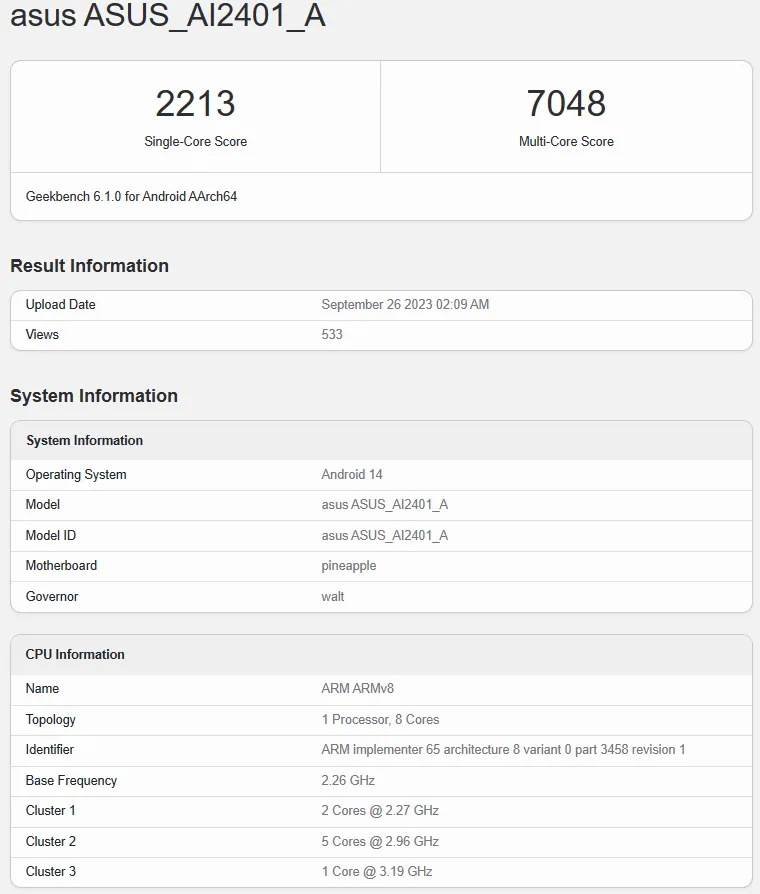Click the large System Information section heading
This screenshot has width=760, height=894.
pyautogui.click(x=94, y=396)
